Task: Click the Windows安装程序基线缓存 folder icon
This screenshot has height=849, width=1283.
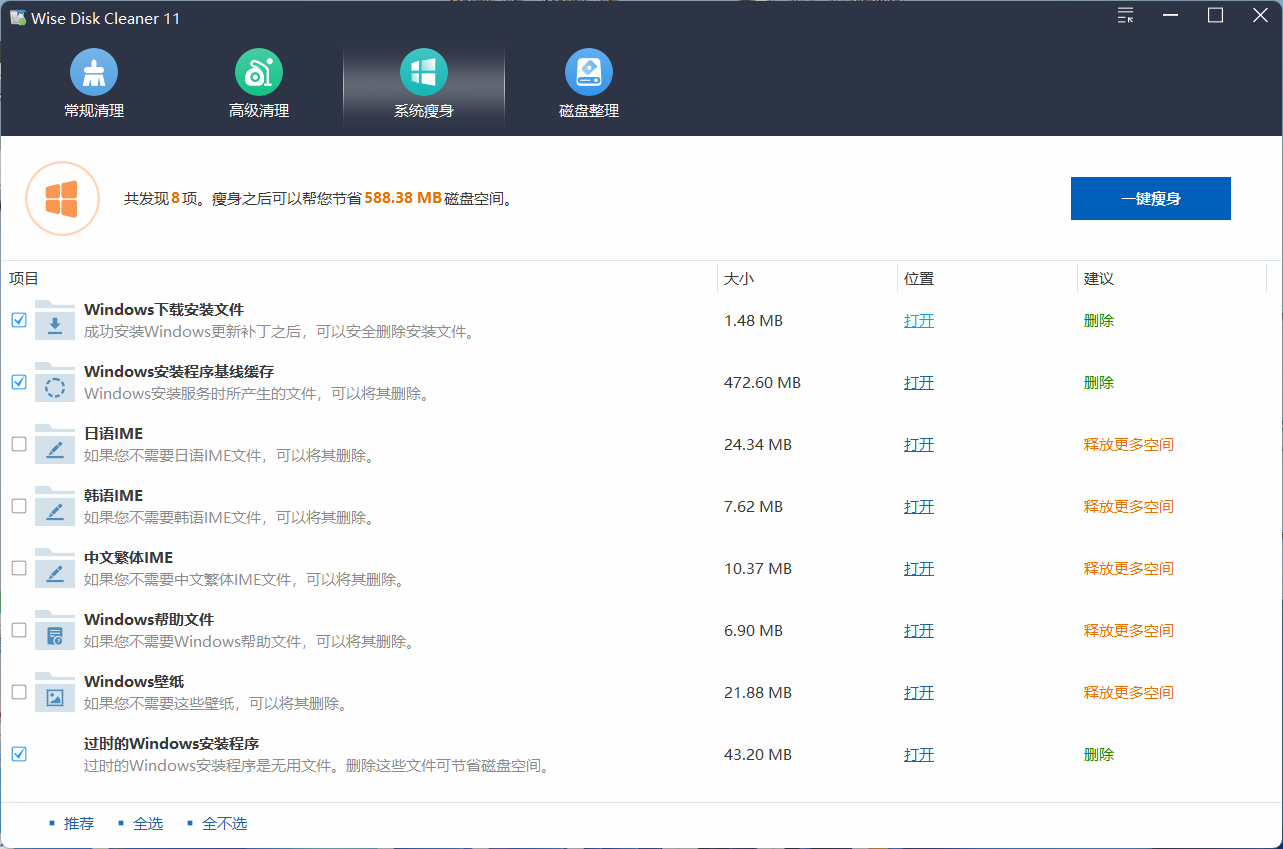Action: pos(55,382)
